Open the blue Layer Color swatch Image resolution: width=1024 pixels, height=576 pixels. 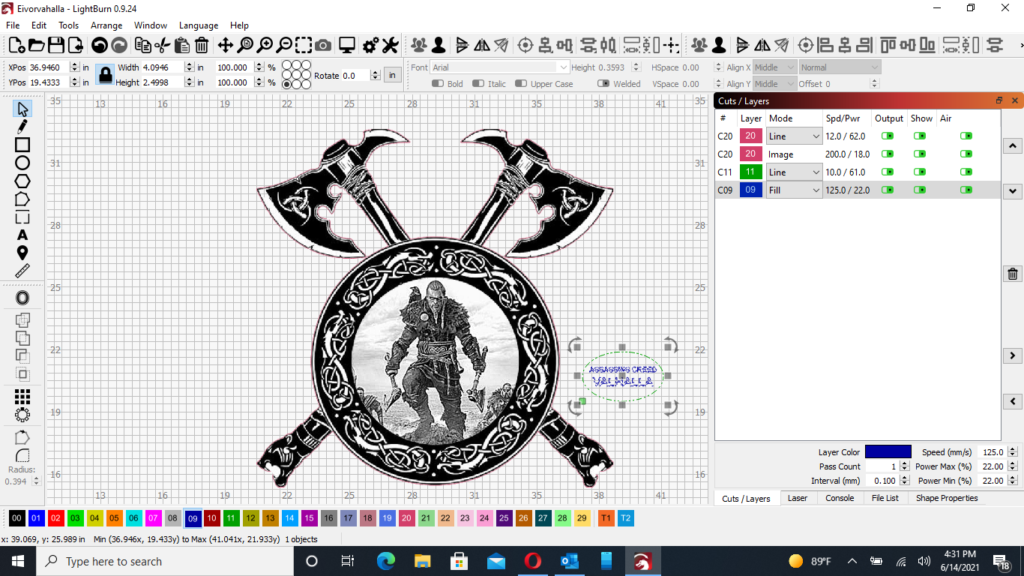(888, 452)
